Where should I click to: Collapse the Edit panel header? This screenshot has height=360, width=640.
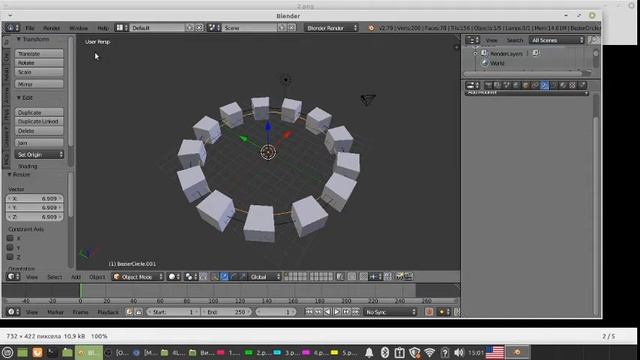[24, 98]
